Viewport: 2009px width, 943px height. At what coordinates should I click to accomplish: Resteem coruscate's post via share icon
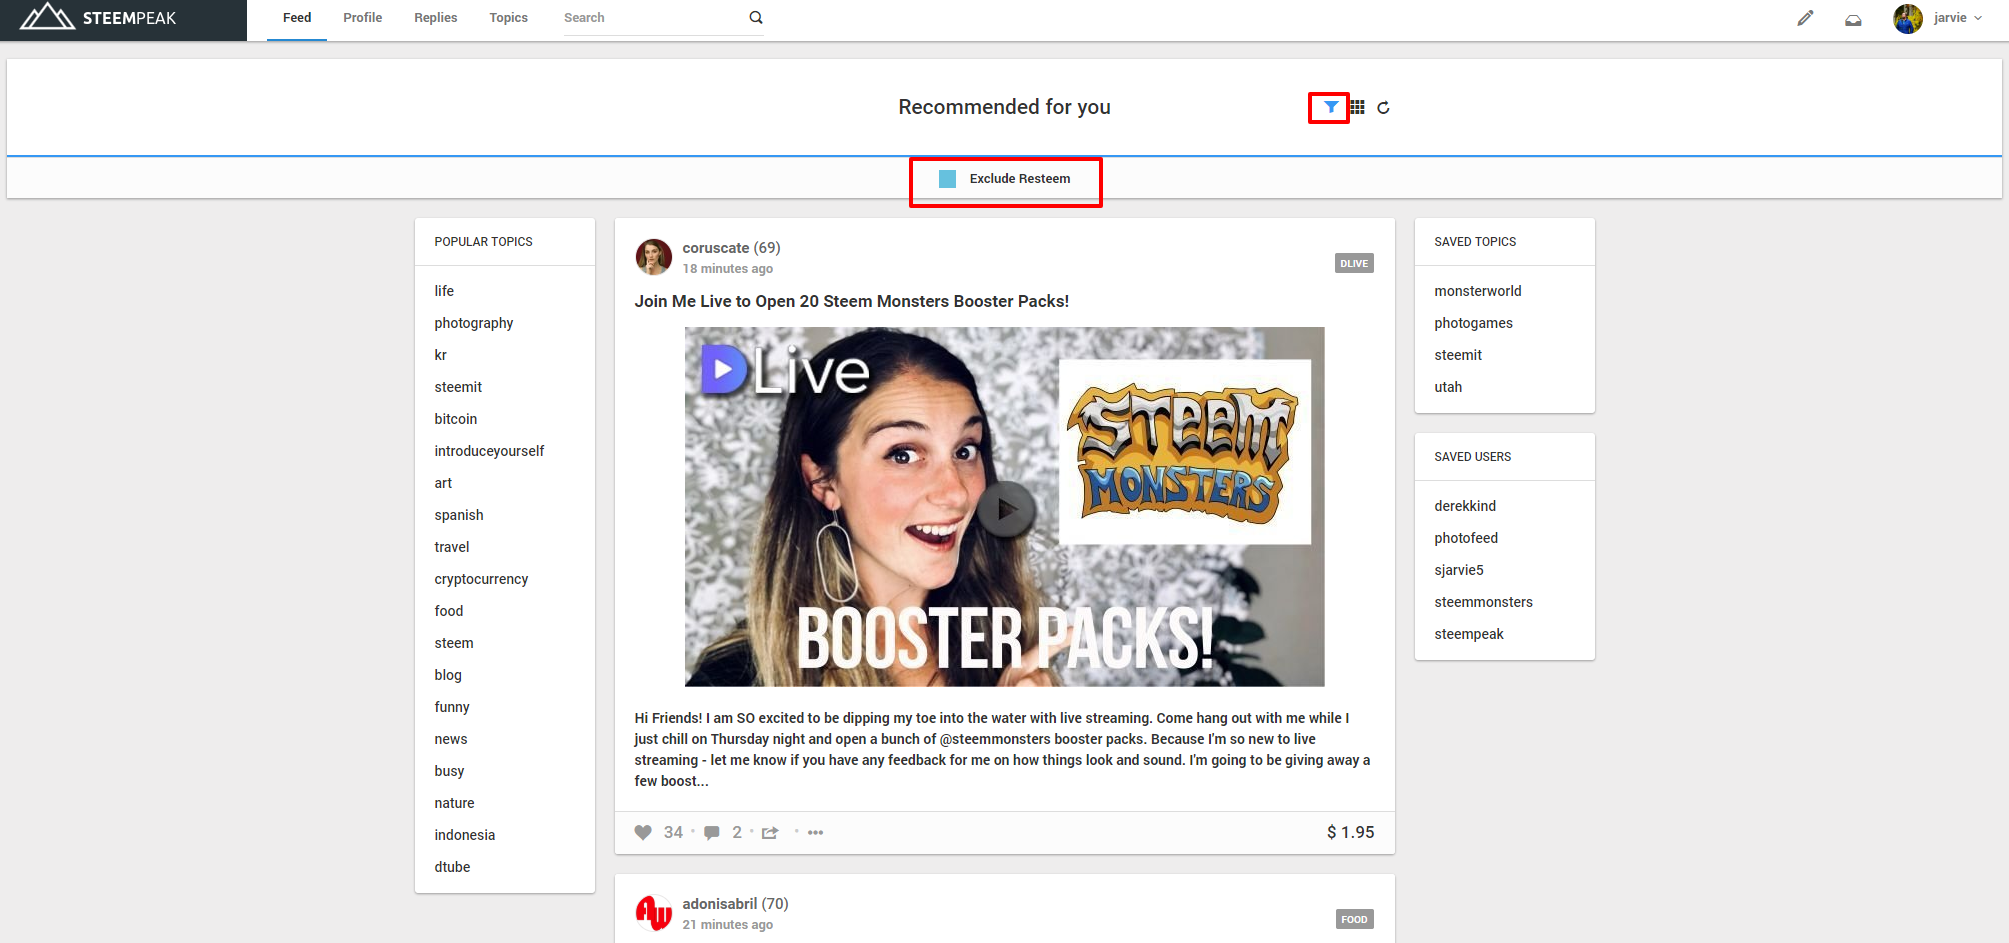(770, 832)
